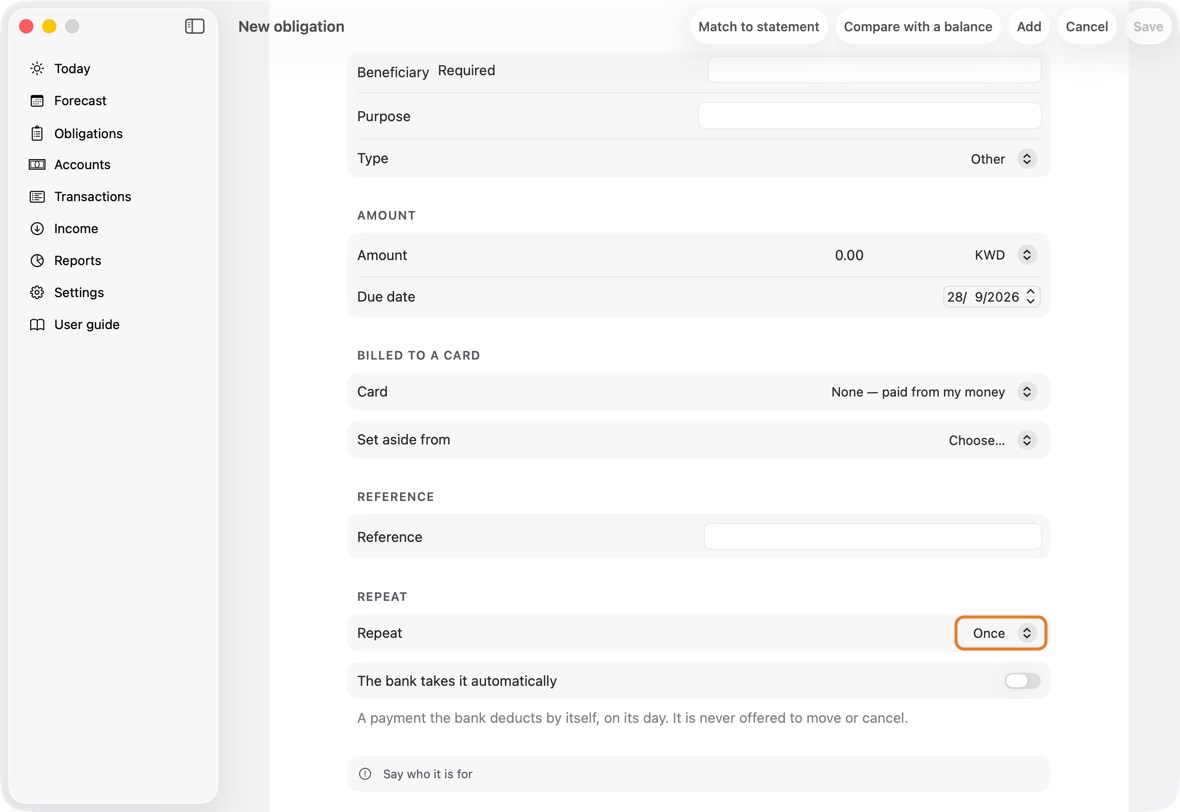Image resolution: width=1180 pixels, height=812 pixels.
Task: Click the Accounts banknote icon
Action: pyautogui.click(x=37, y=165)
